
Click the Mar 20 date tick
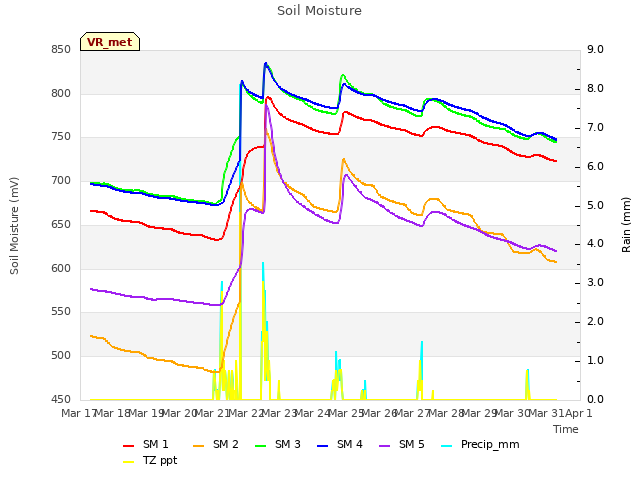point(180,414)
